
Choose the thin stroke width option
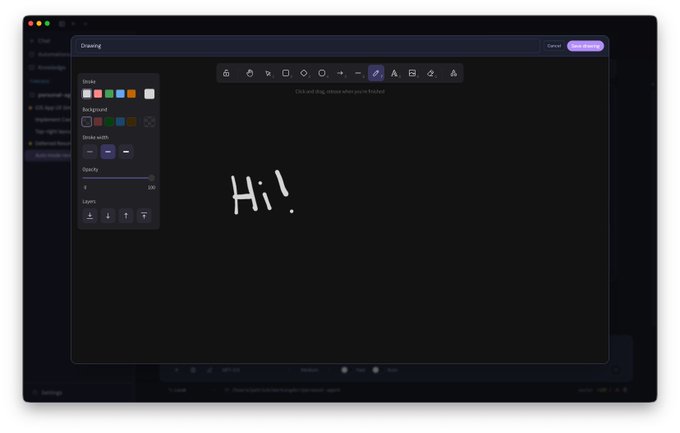click(90, 152)
